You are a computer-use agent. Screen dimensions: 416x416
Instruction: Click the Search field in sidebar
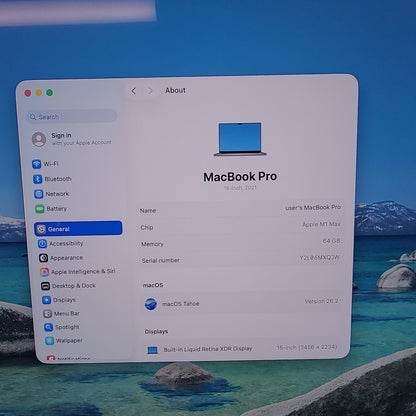tap(71, 117)
